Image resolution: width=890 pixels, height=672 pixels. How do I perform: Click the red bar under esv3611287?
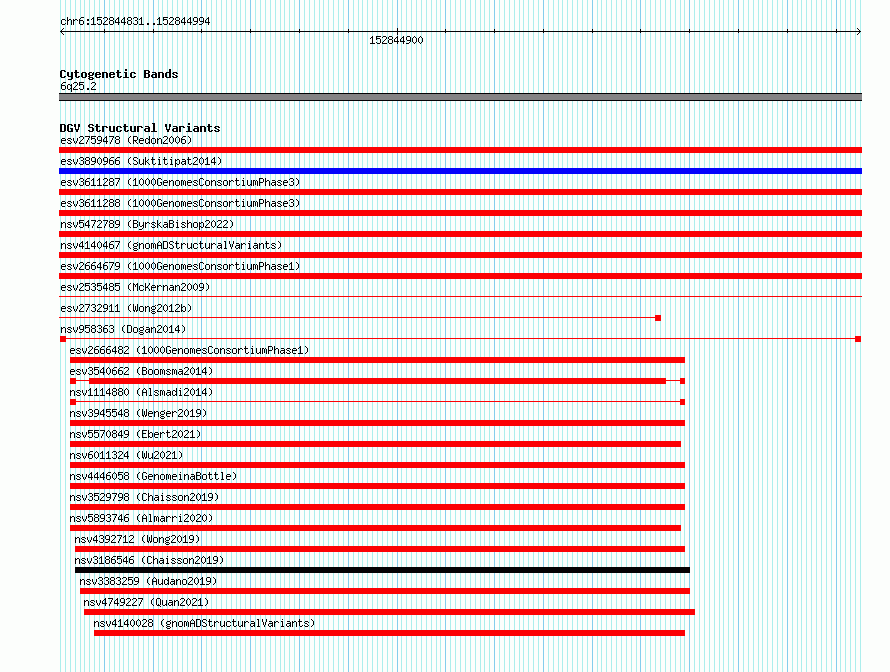point(460,192)
